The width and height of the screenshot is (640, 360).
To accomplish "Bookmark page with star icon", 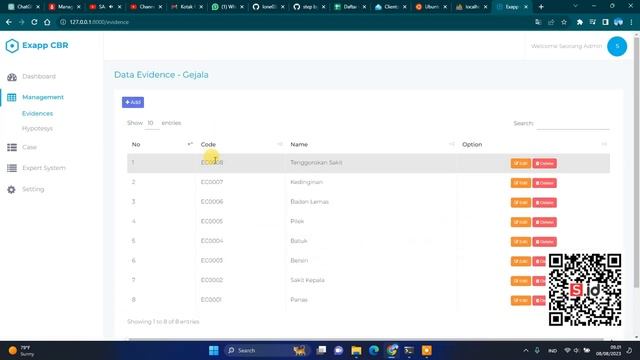I will coord(564,22).
